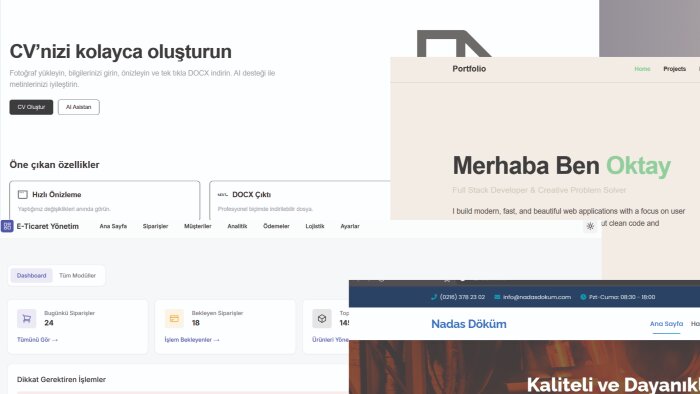Go to Home in Portfolio navigation
Viewport: 700px width, 394px height.
pyautogui.click(x=642, y=69)
